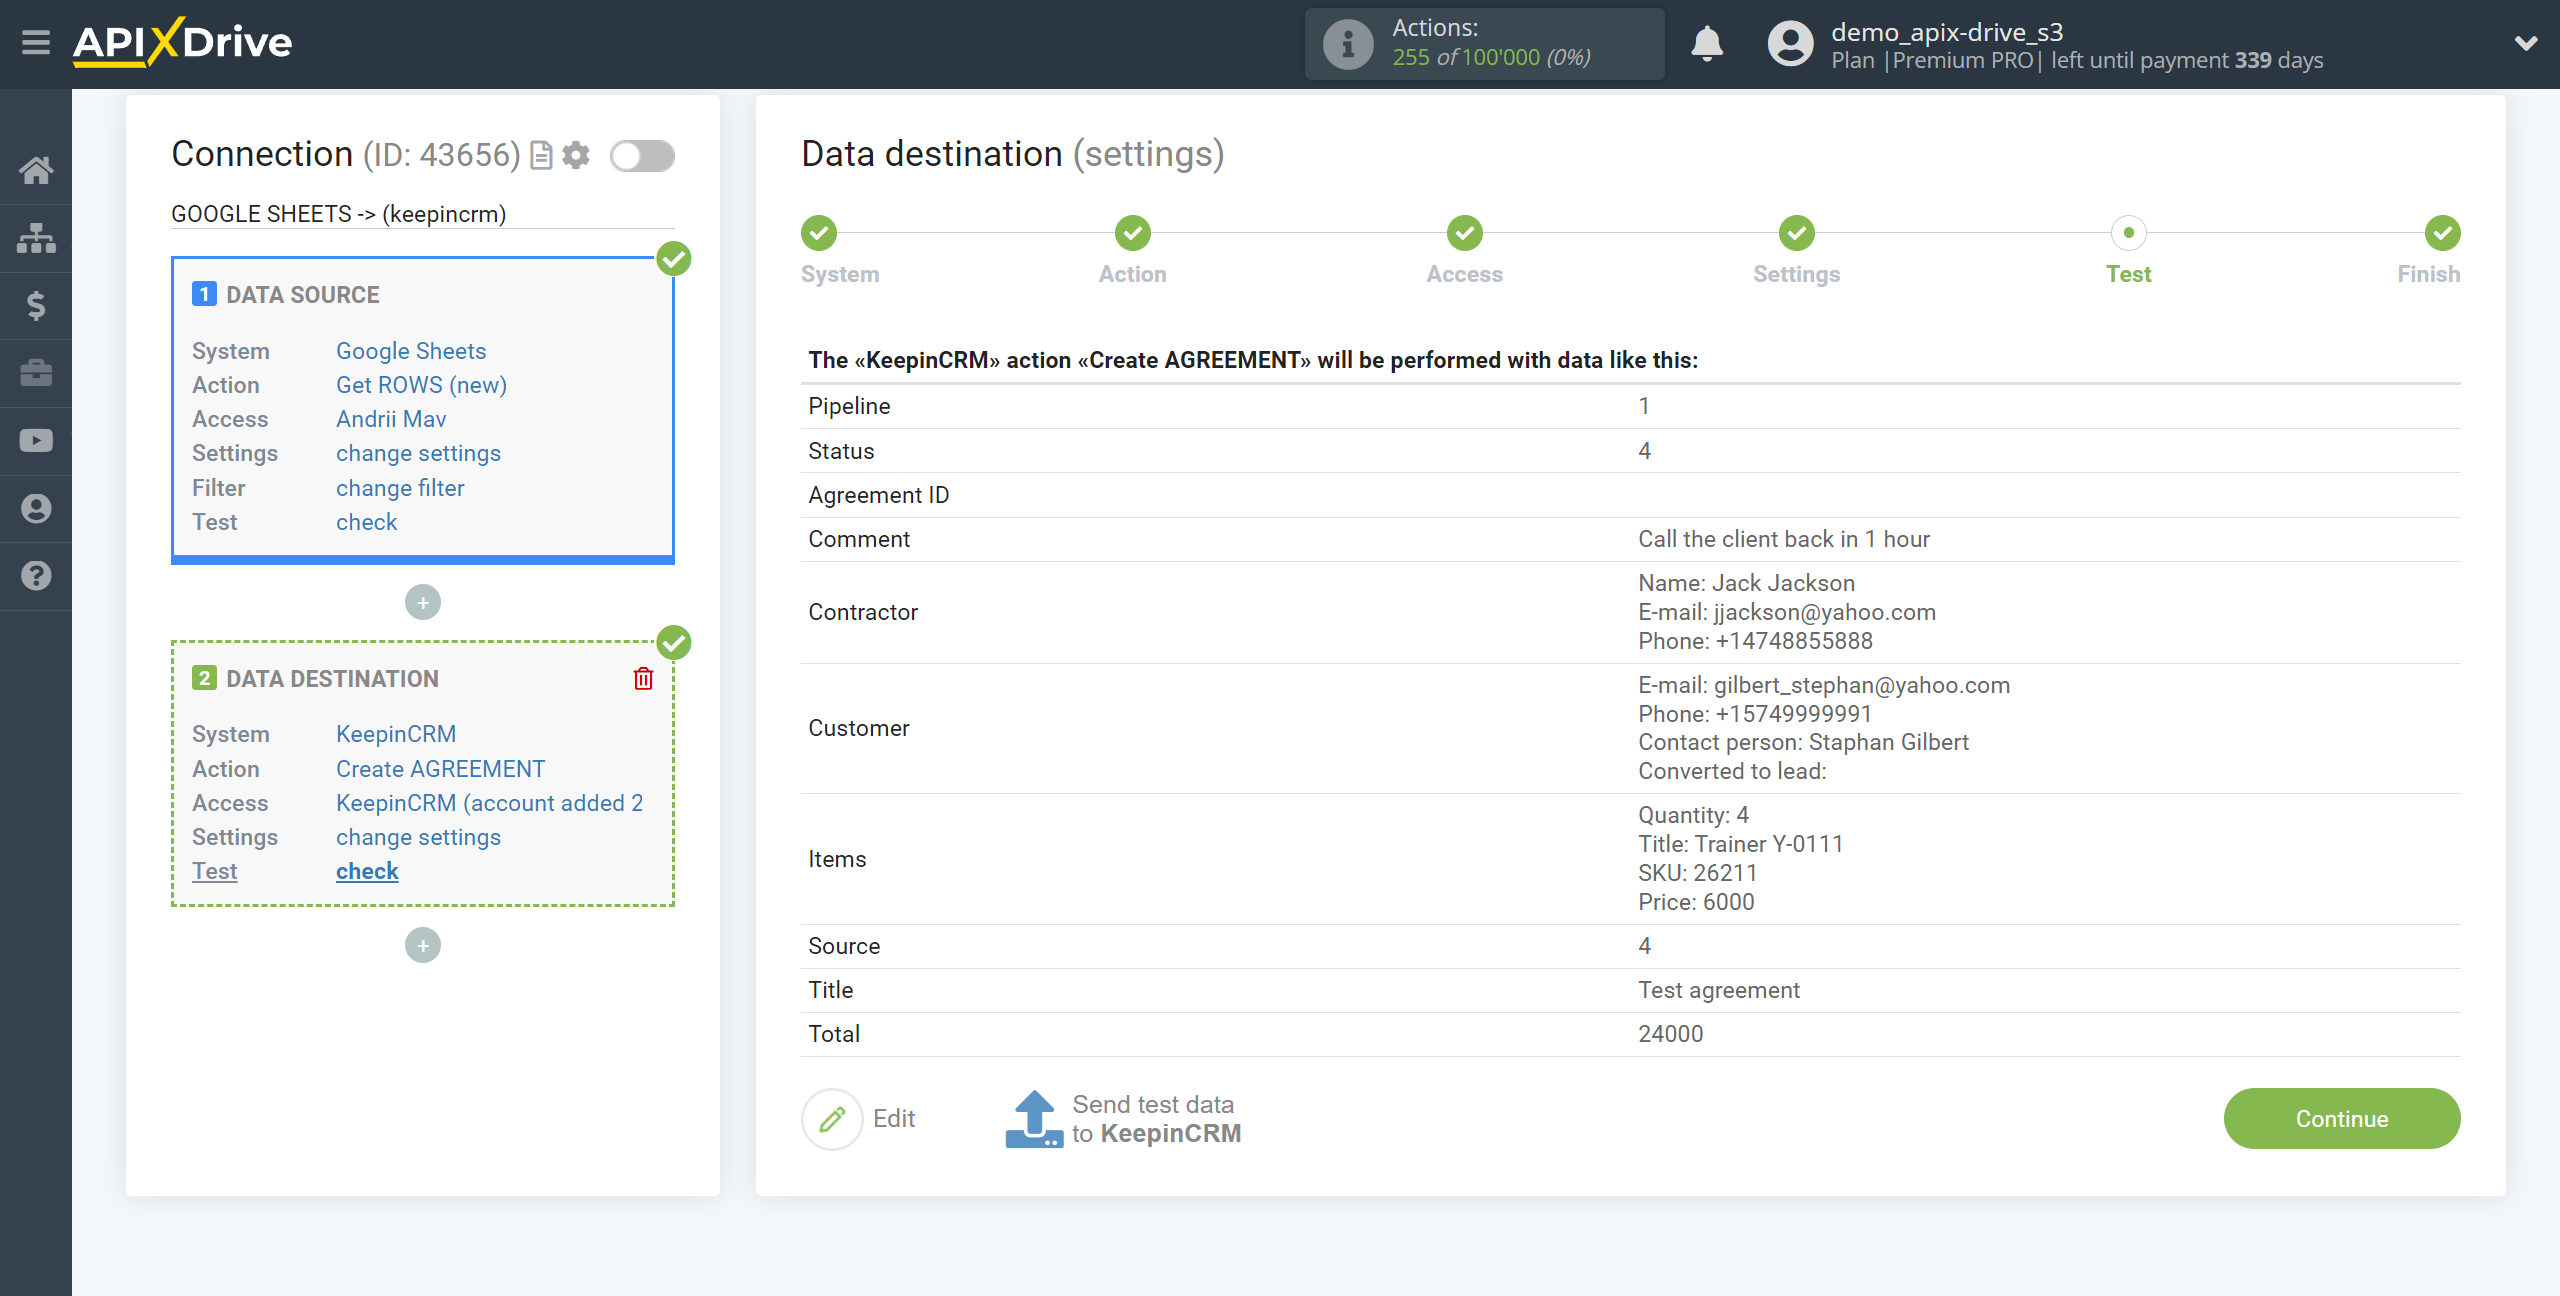
Task: Select the Total value 24000
Action: pyautogui.click(x=1670, y=1034)
